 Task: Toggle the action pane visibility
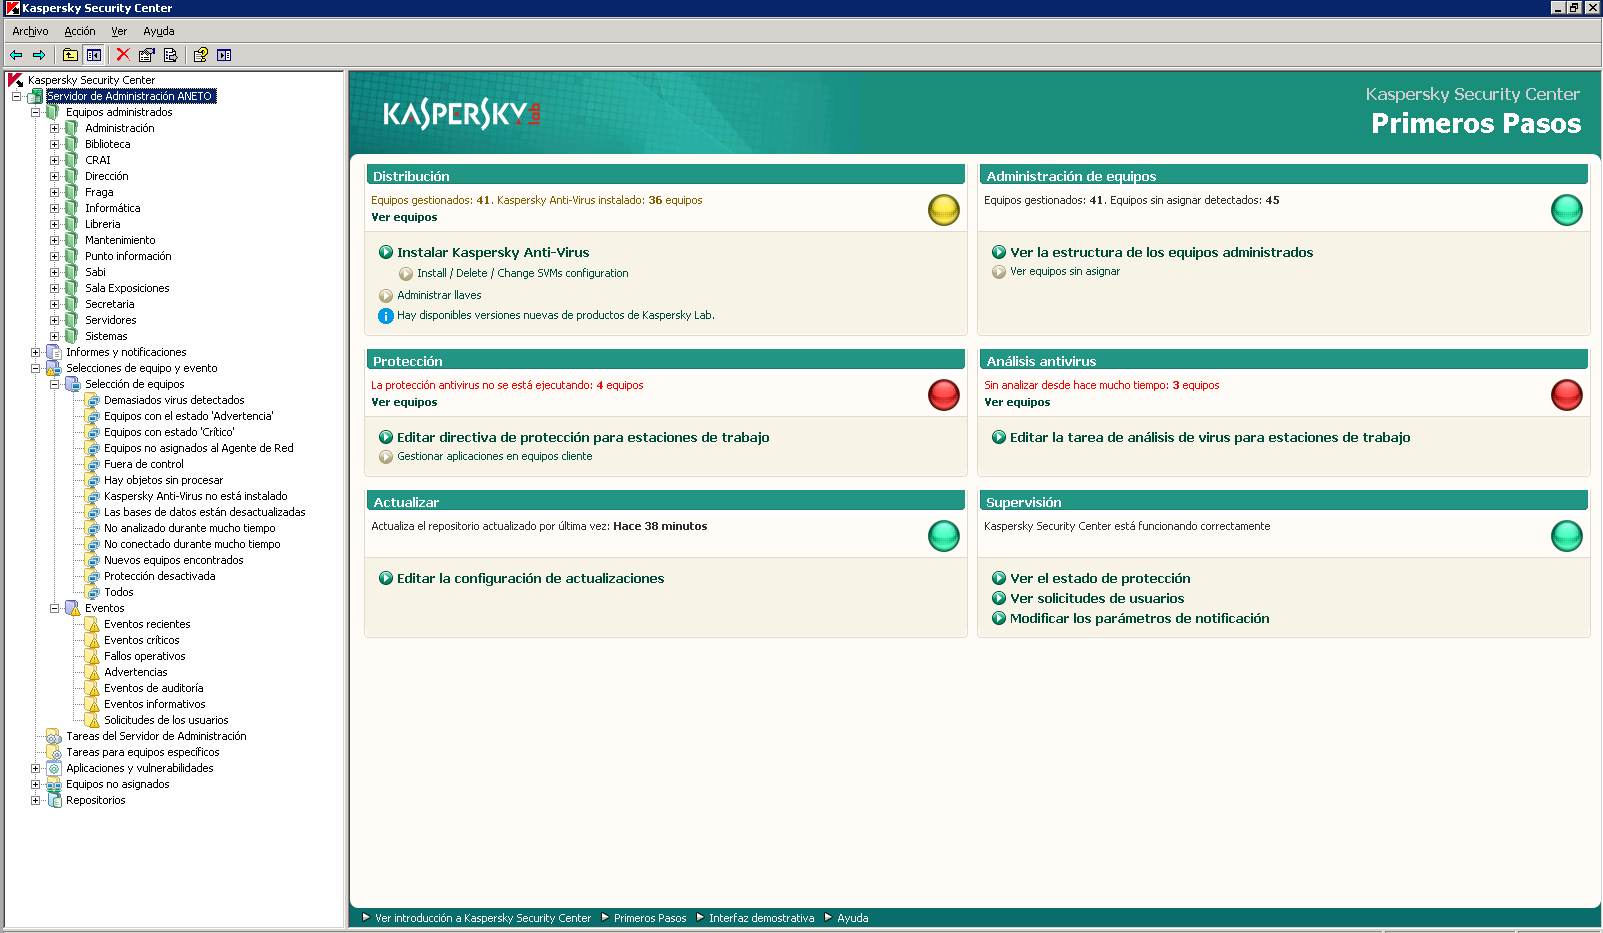(x=224, y=55)
